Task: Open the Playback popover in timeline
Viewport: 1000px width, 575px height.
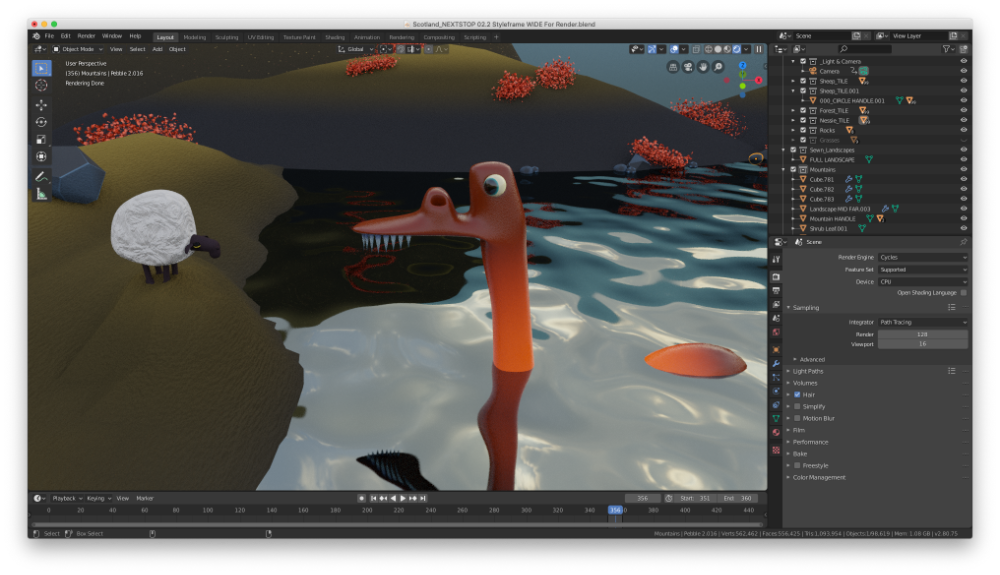Action: click(x=65, y=498)
